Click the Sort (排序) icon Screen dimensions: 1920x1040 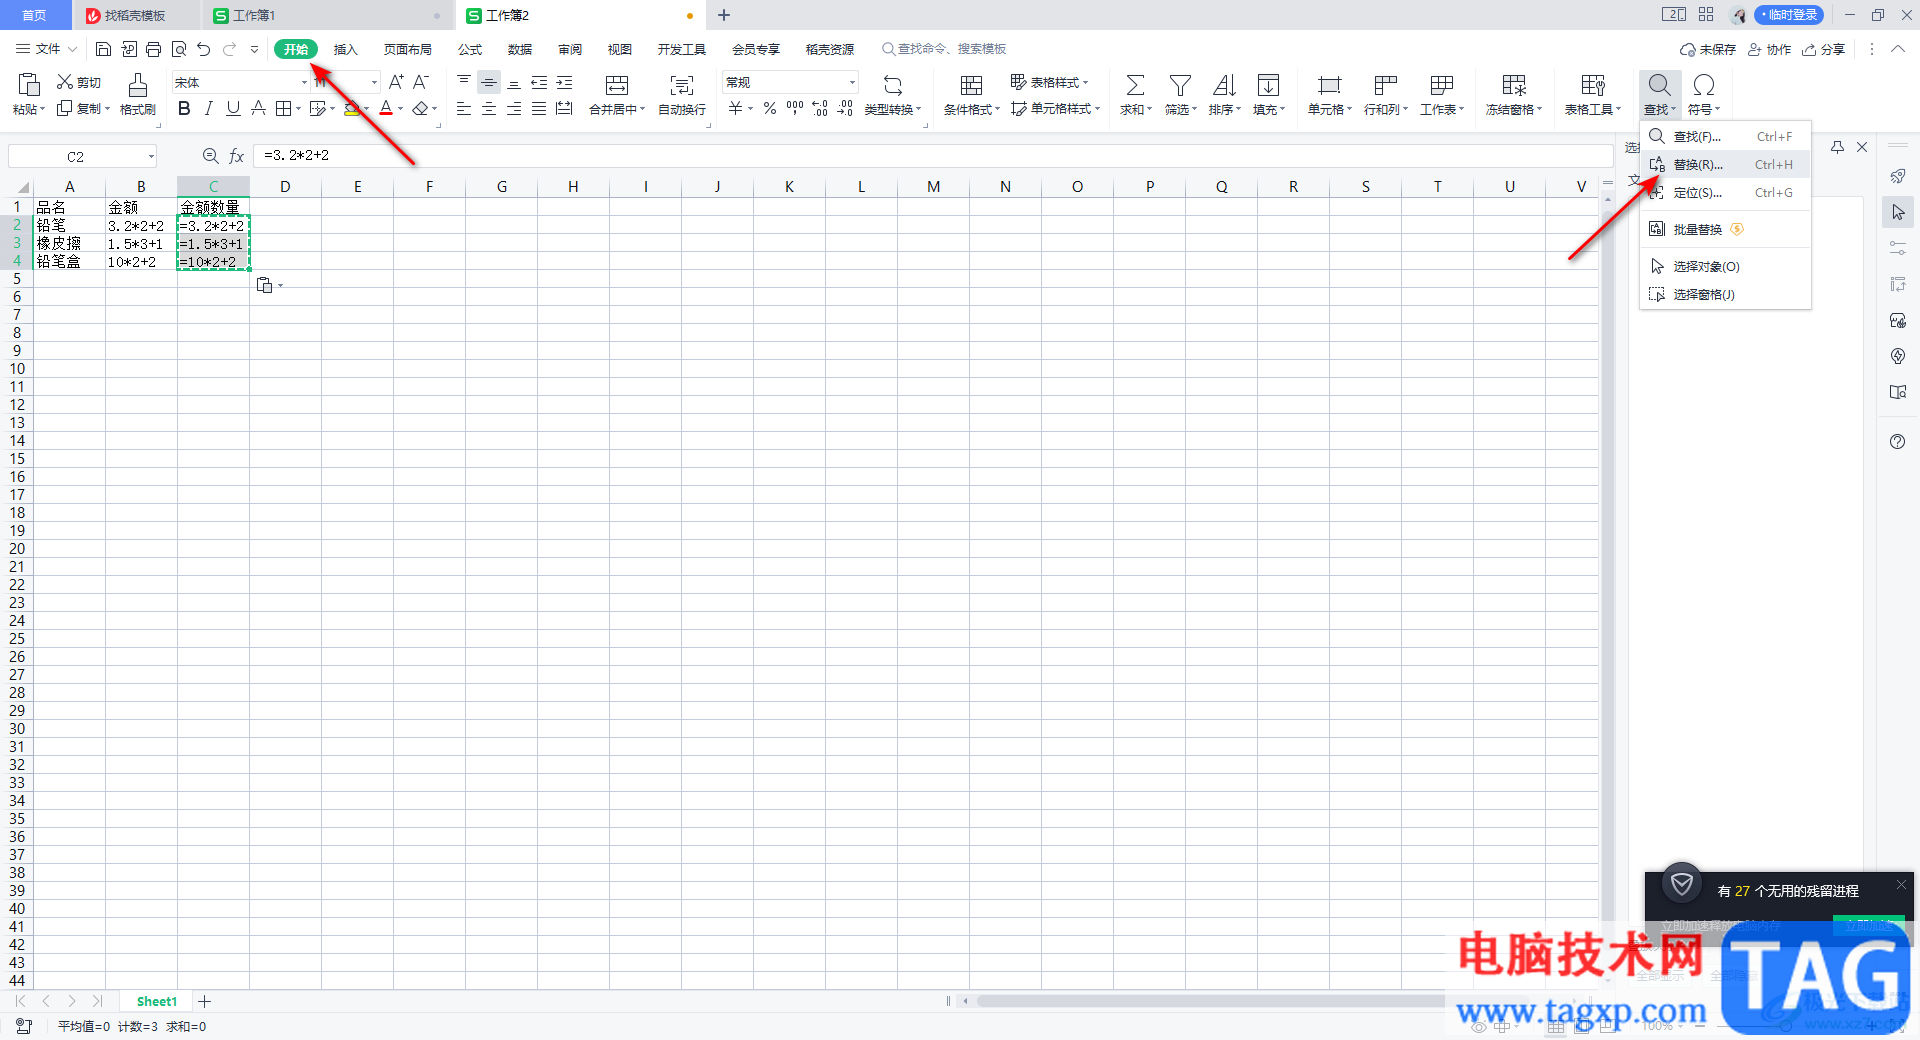pos(1224,86)
